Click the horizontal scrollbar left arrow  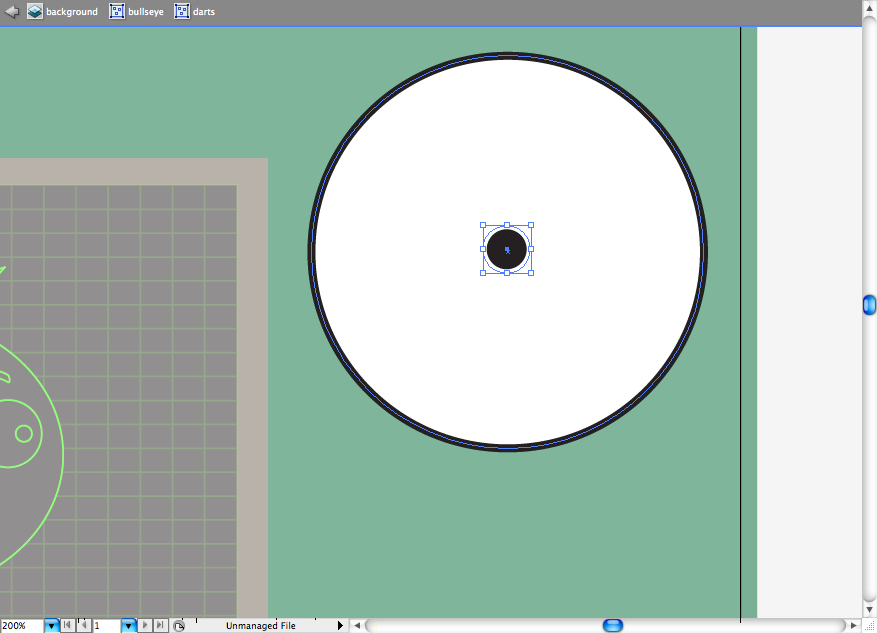click(357, 626)
